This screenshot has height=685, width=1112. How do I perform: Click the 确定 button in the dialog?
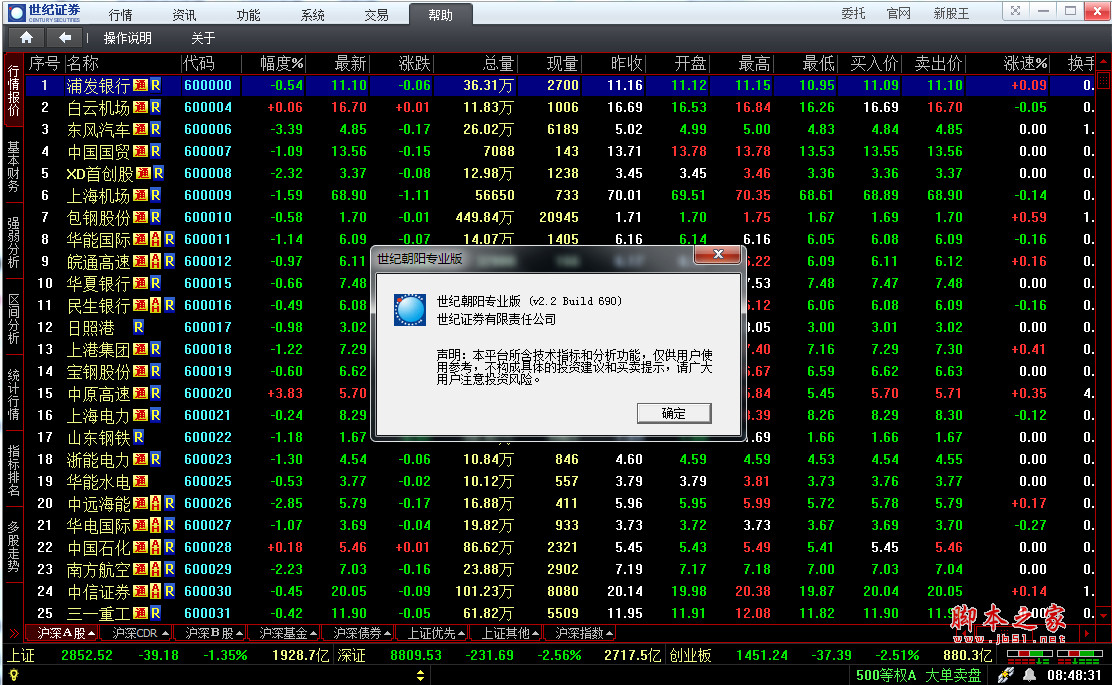[674, 413]
